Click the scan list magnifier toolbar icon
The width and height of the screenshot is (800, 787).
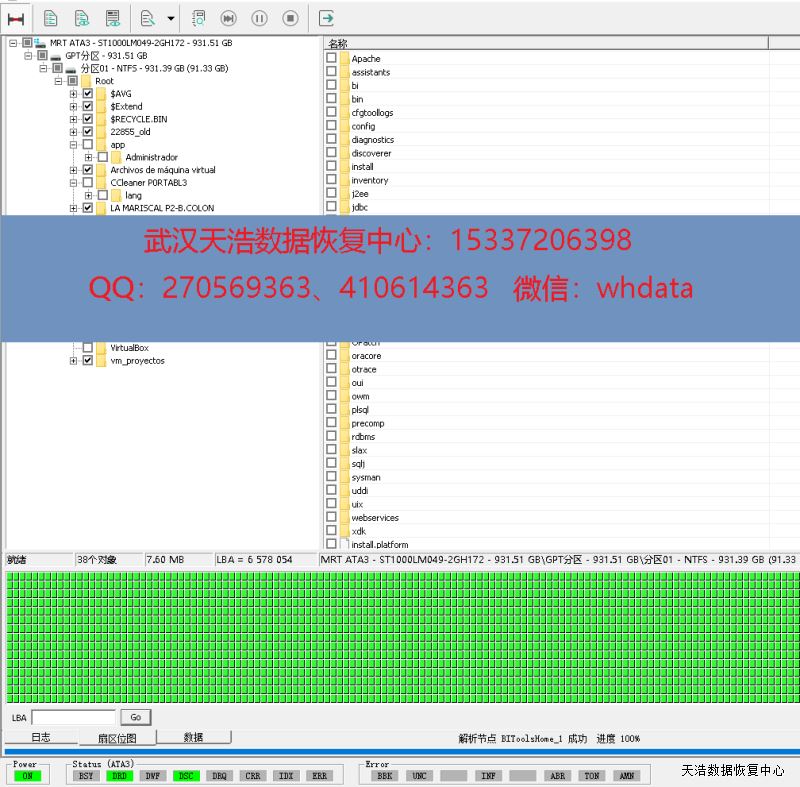tap(198, 18)
